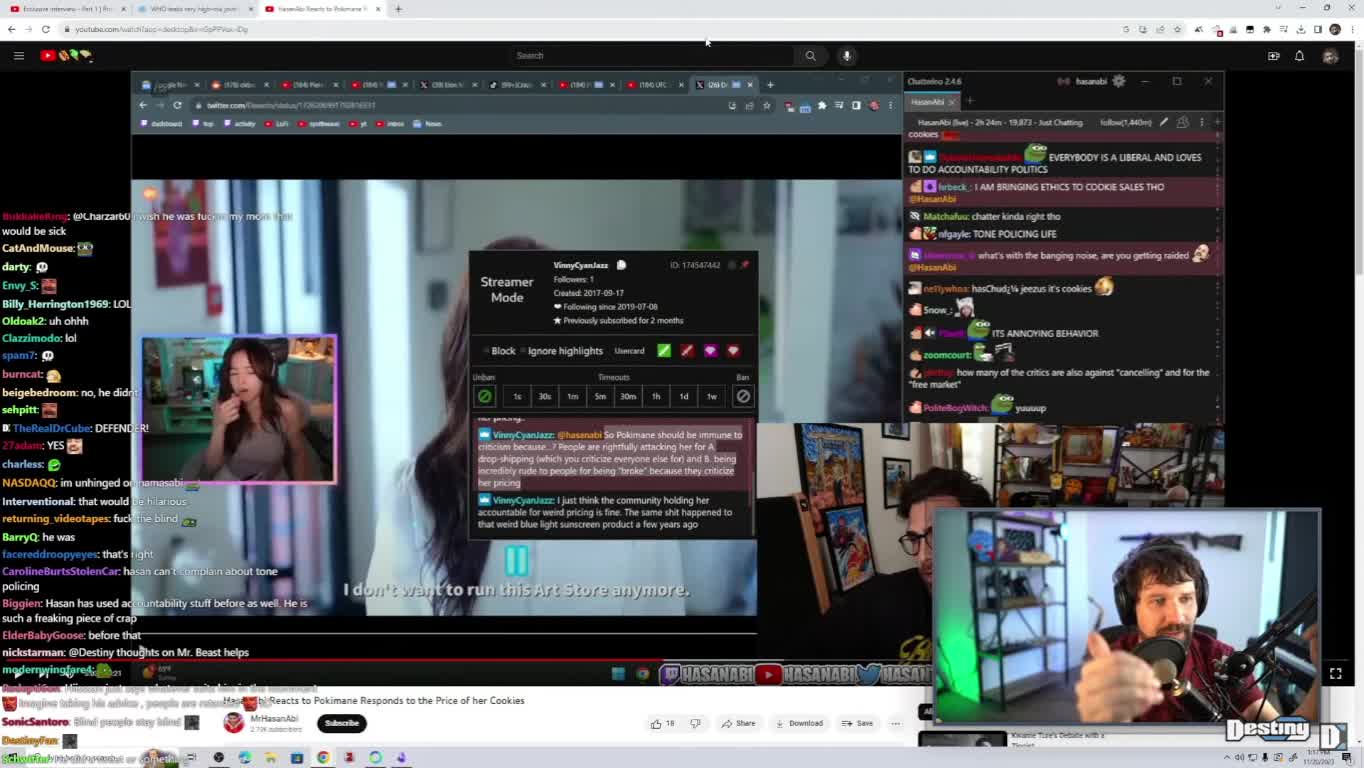Download the video
Viewport: 1364px width, 768px height.
[798, 723]
